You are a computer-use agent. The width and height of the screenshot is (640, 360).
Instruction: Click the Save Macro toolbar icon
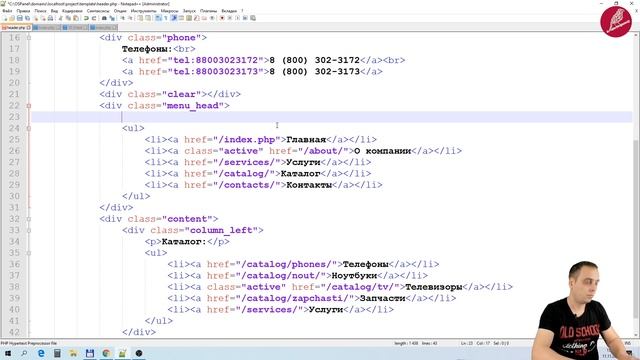(x=253, y=18)
